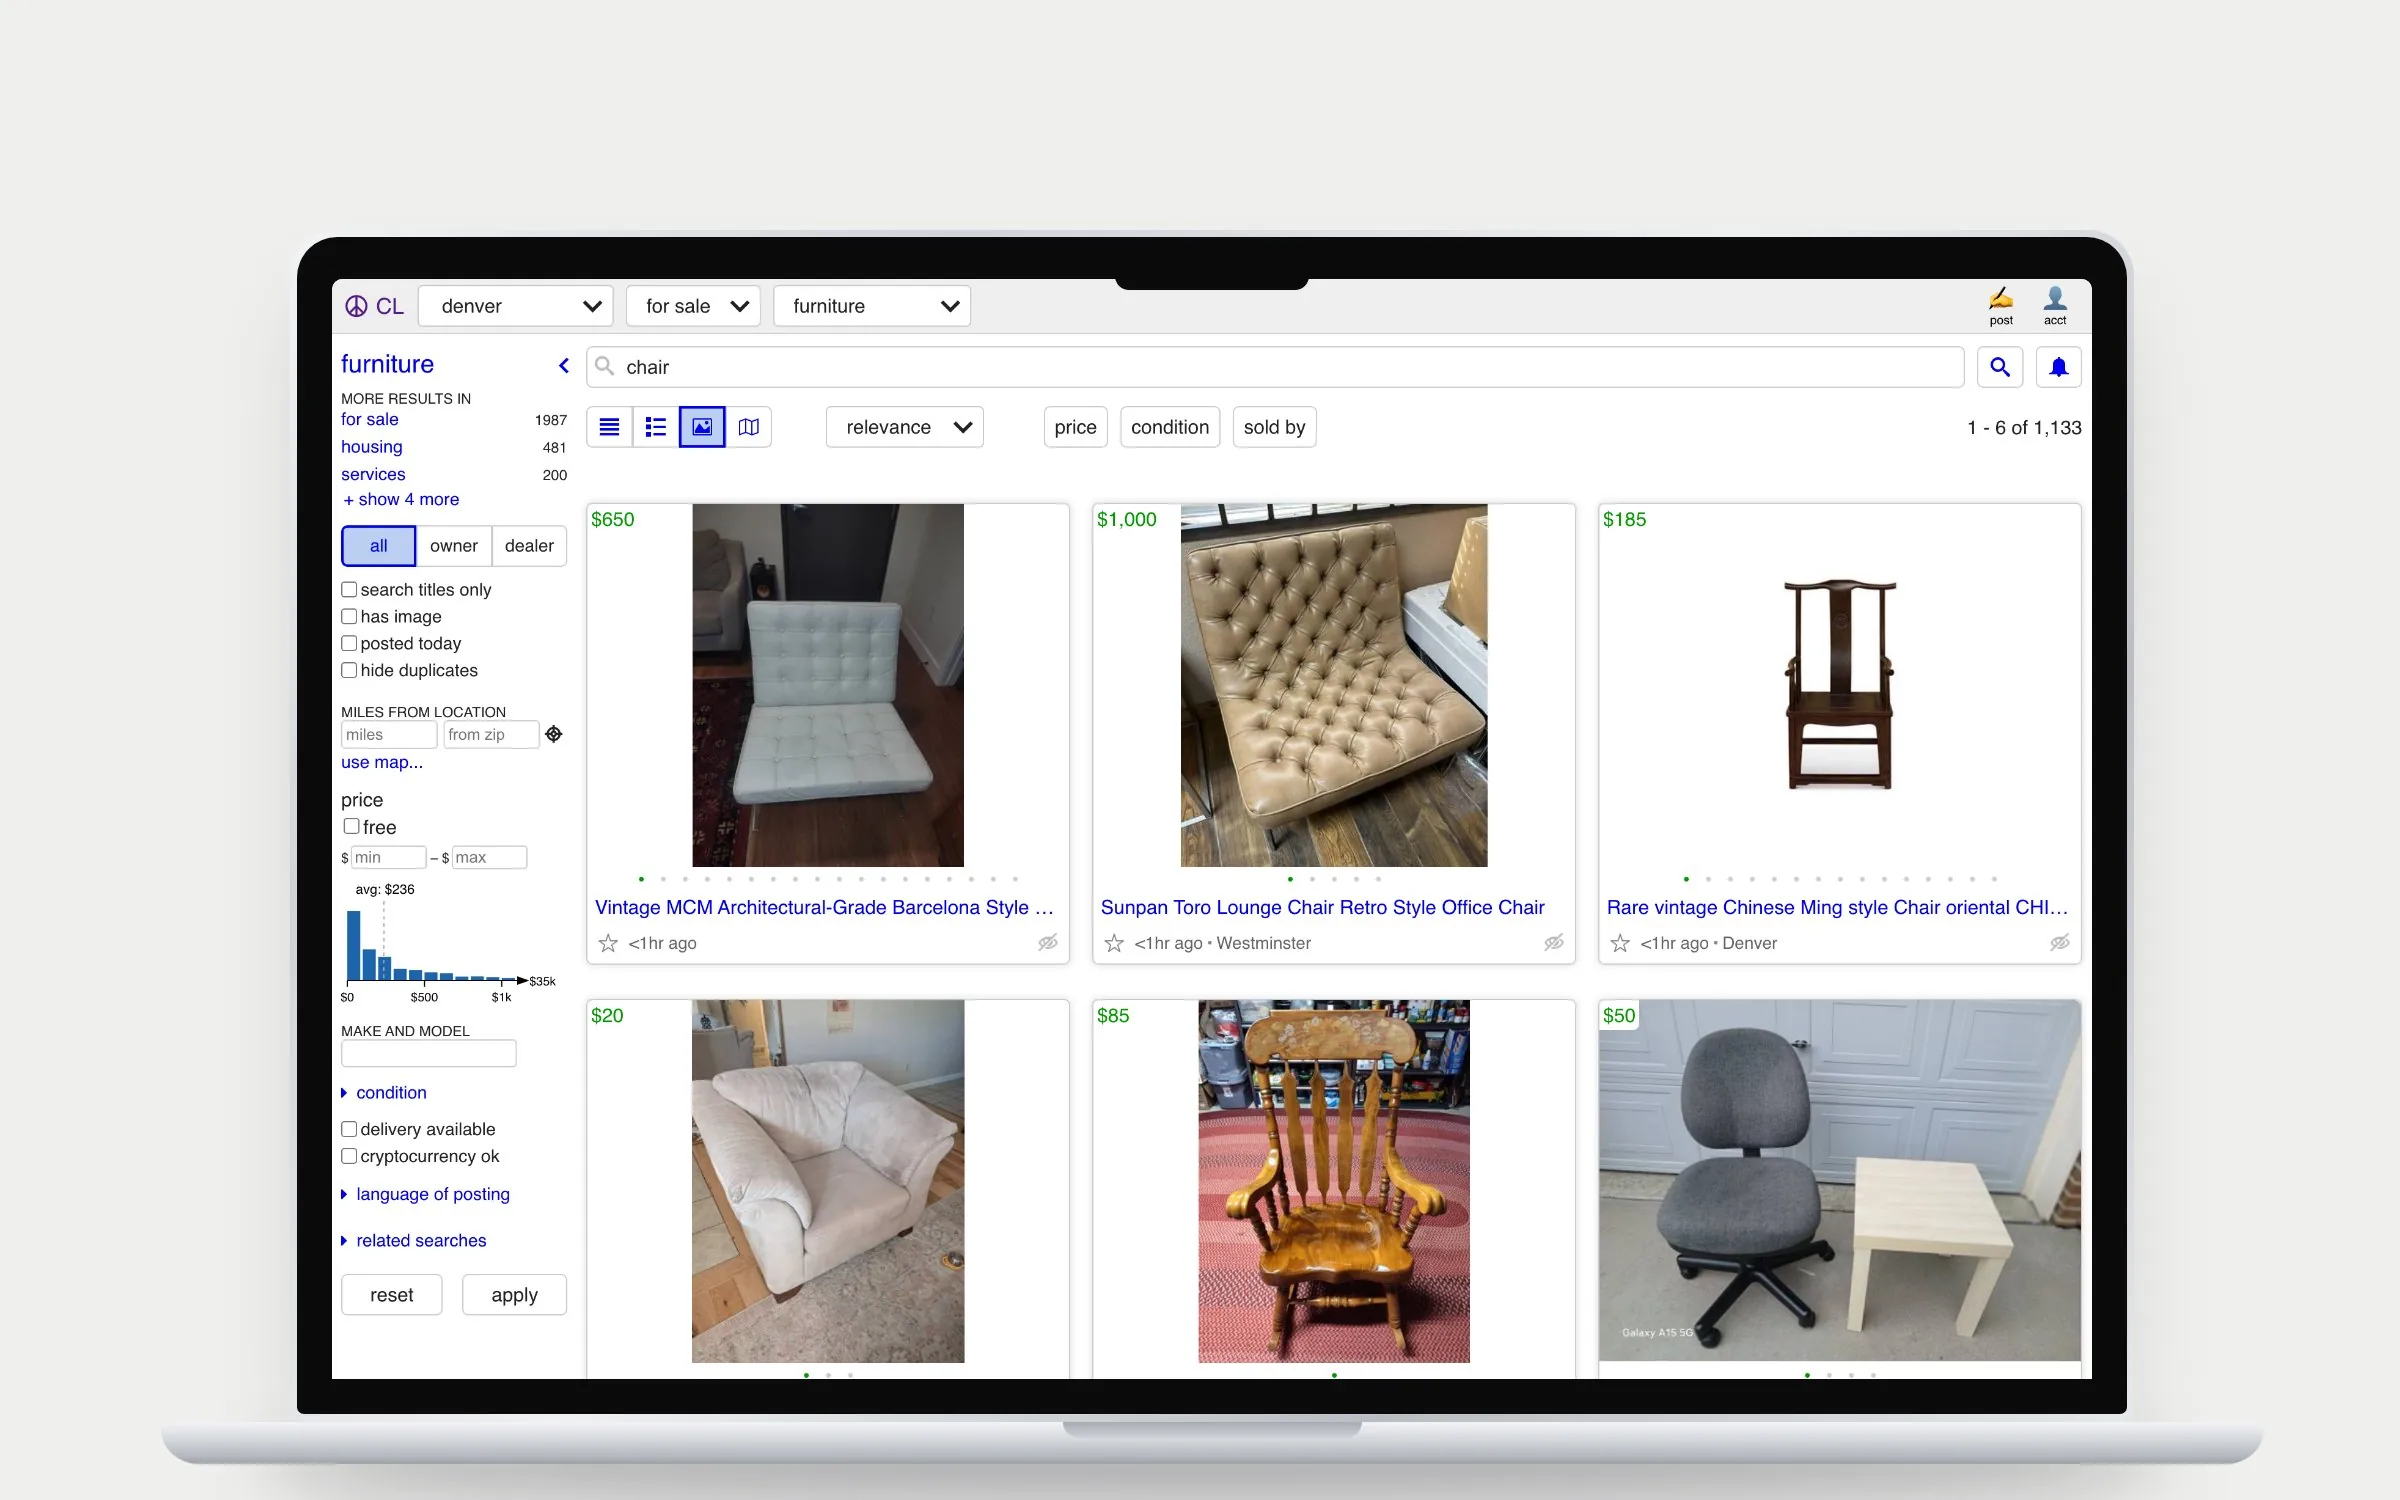The height and width of the screenshot is (1500, 2400).
Task: Open the for sale category dropdown
Action: (693, 306)
